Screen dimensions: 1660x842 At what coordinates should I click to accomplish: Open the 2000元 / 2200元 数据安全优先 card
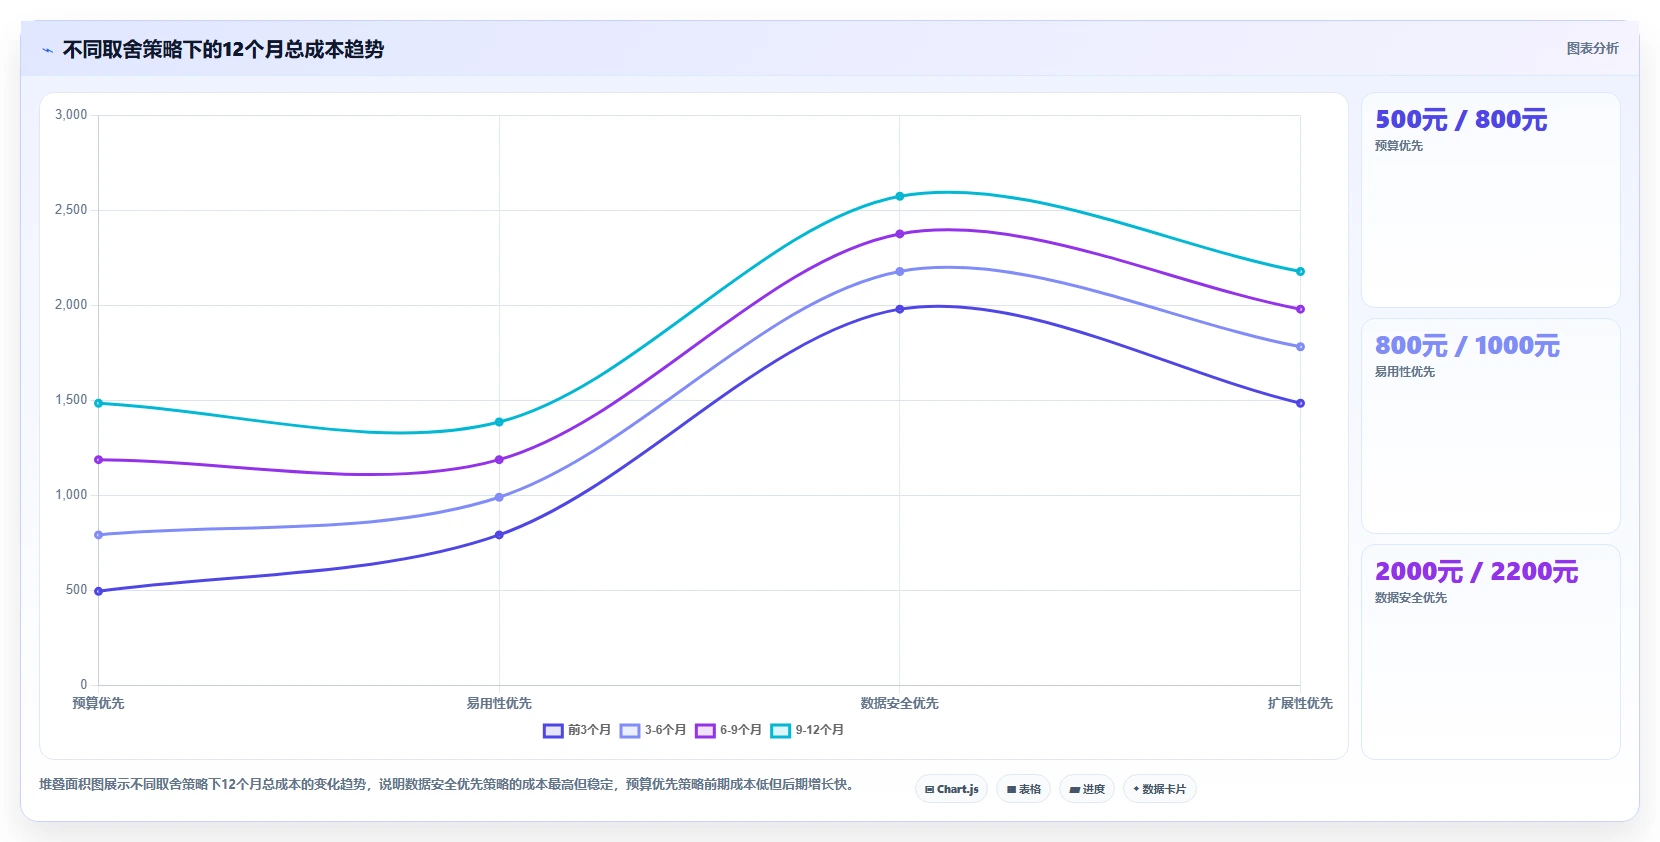[x=1490, y=652]
